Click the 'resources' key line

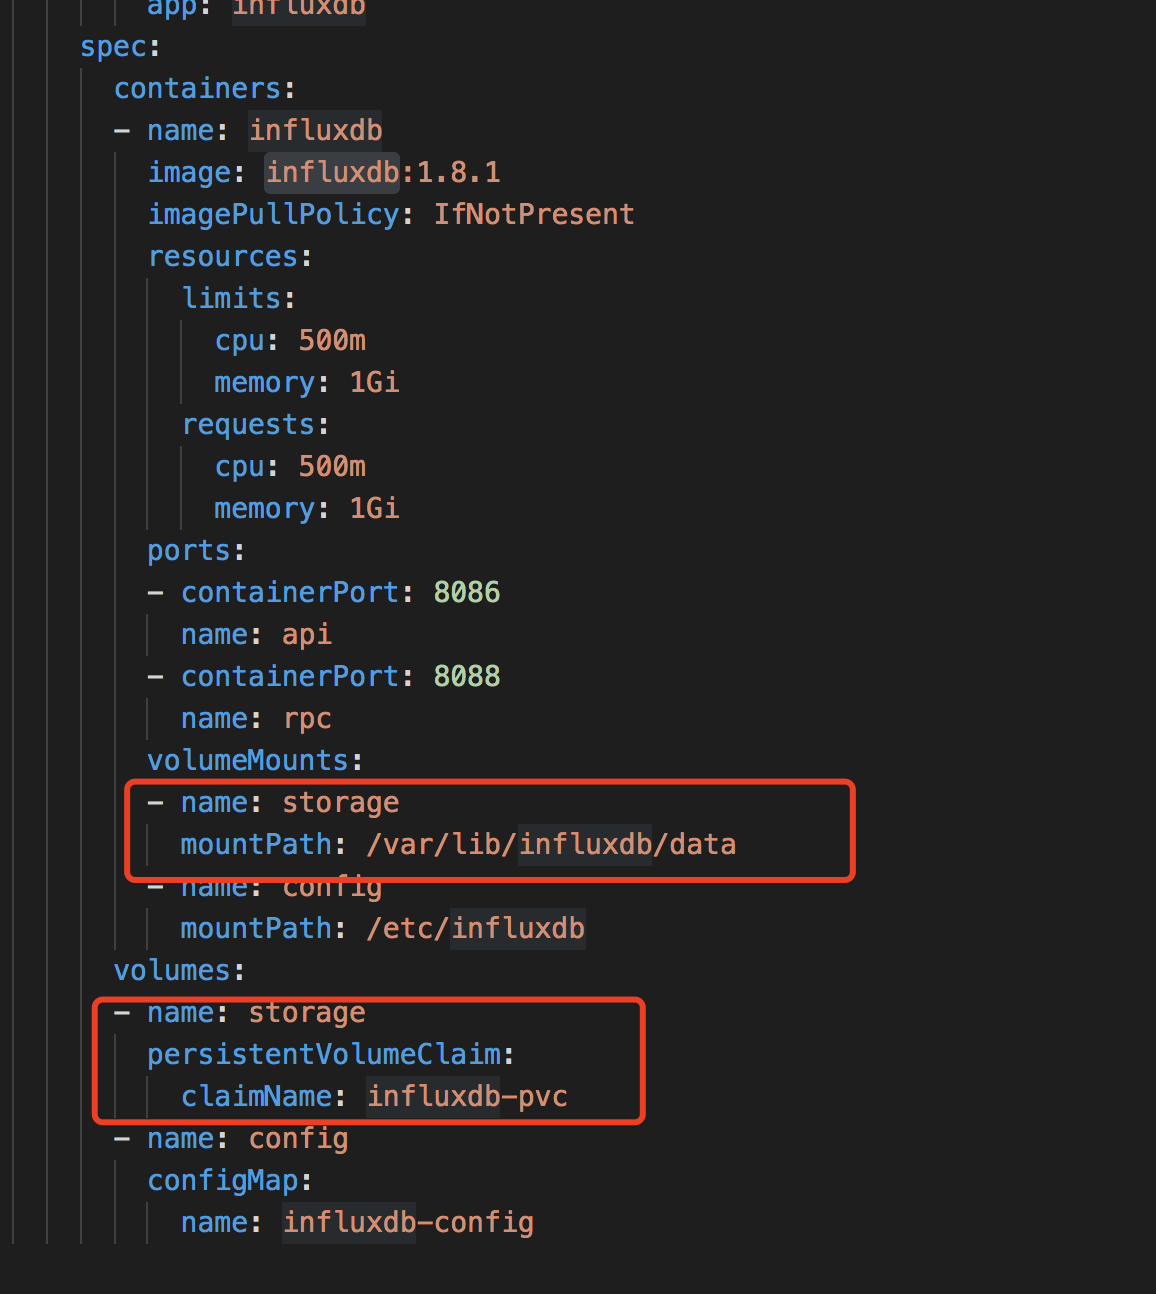[x=222, y=257]
